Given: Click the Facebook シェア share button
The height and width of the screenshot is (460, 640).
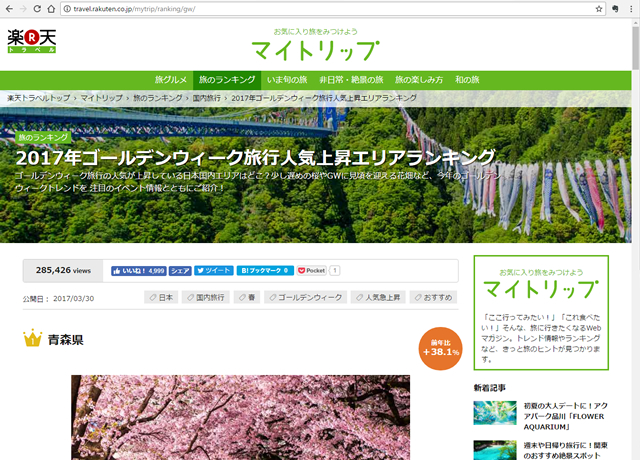Looking at the screenshot, I should point(180,270).
